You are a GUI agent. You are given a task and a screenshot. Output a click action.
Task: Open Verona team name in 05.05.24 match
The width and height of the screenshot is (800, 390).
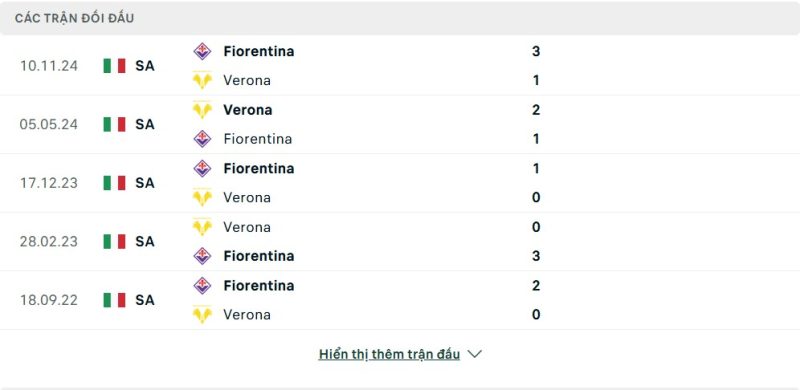point(247,110)
